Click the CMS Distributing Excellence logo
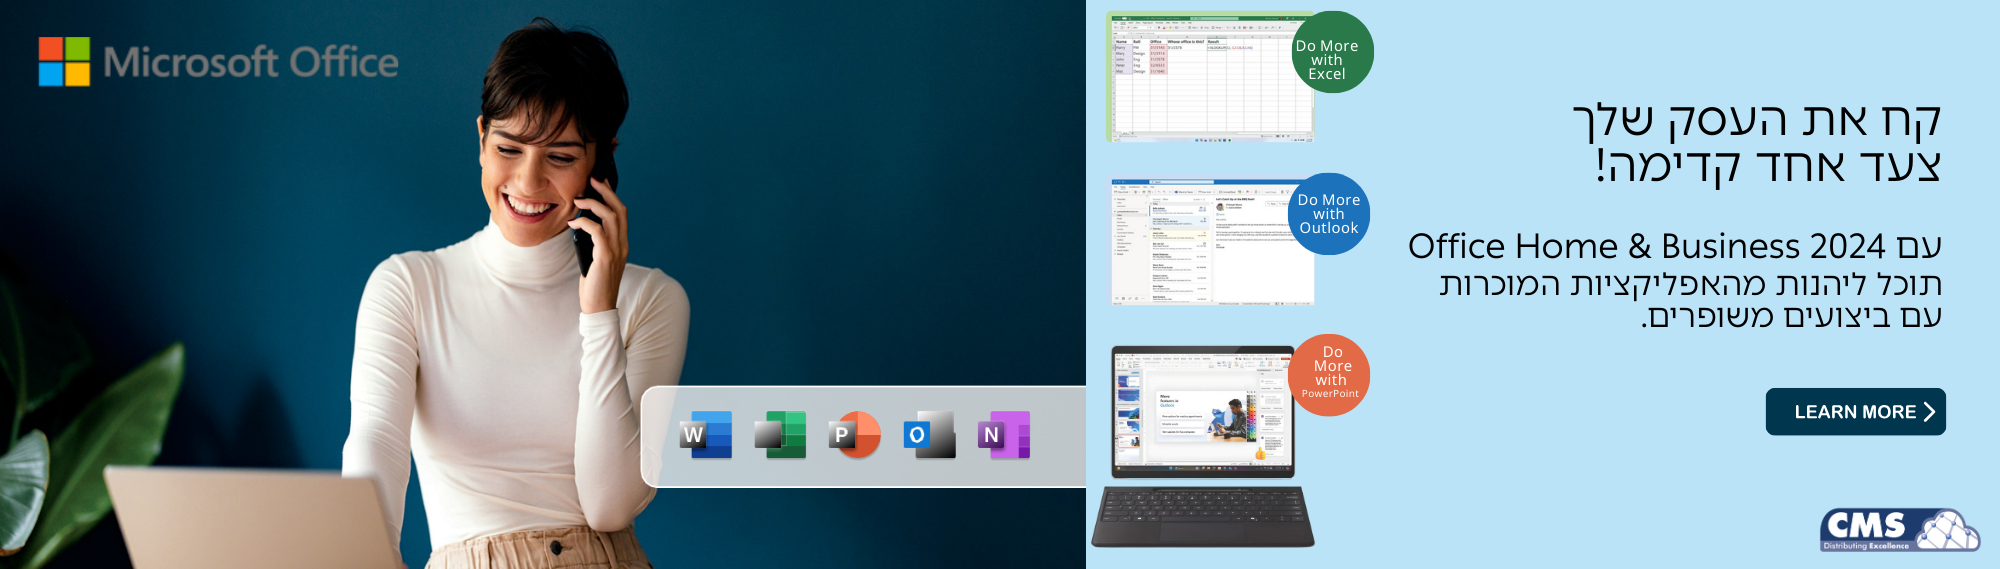 click(1898, 530)
